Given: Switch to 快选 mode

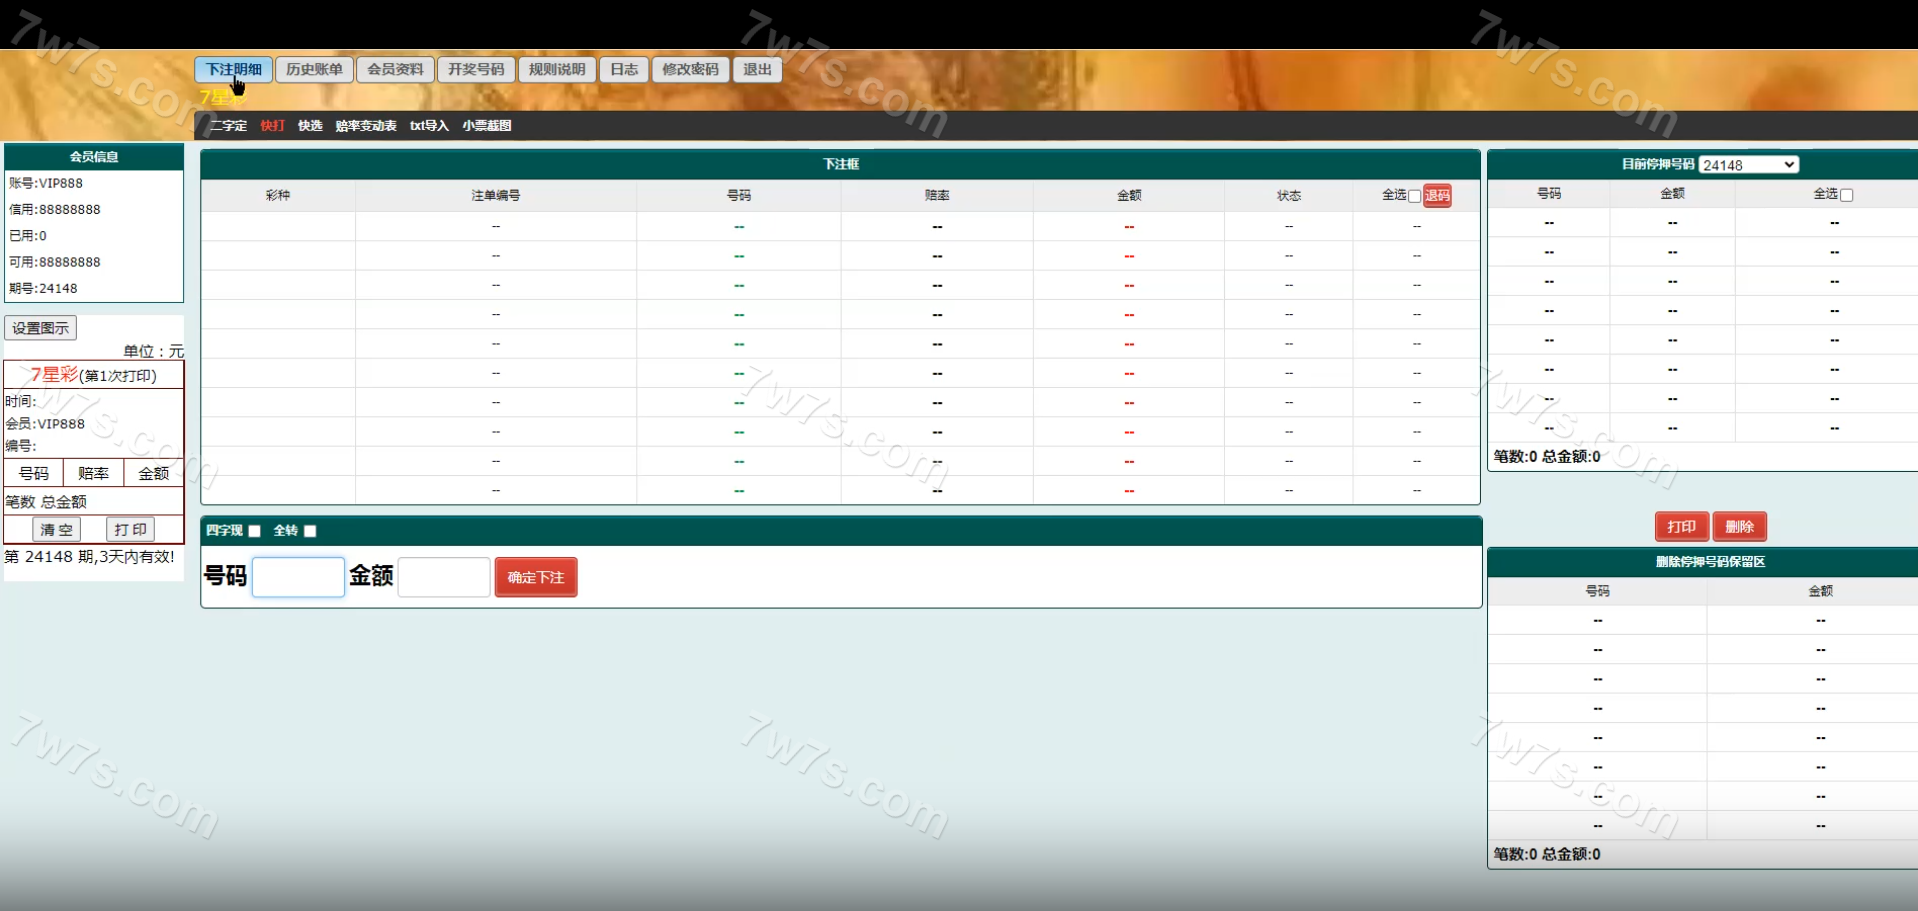Looking at the screenshot, I should click(310, 125).
